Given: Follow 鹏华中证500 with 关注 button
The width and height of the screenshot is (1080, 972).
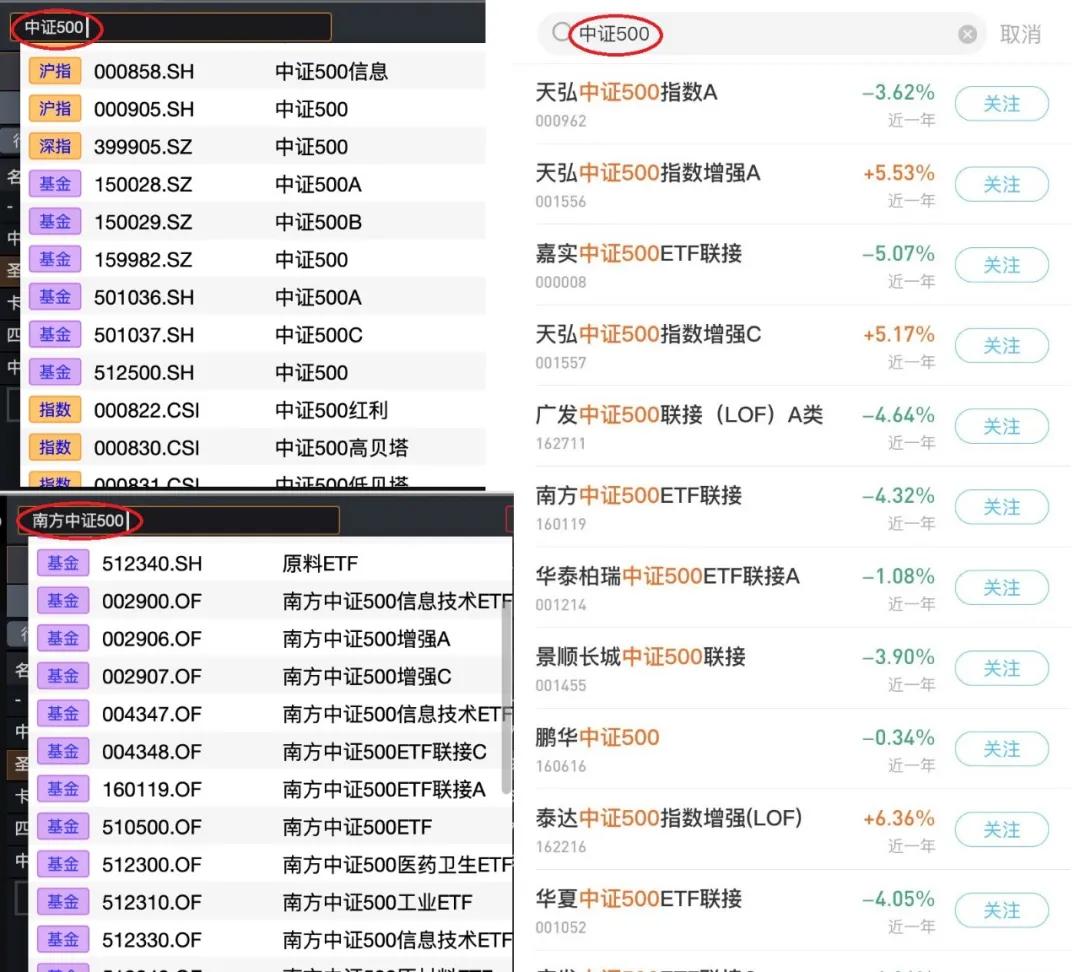Looking at the screenshot, I should [1001, 749].
